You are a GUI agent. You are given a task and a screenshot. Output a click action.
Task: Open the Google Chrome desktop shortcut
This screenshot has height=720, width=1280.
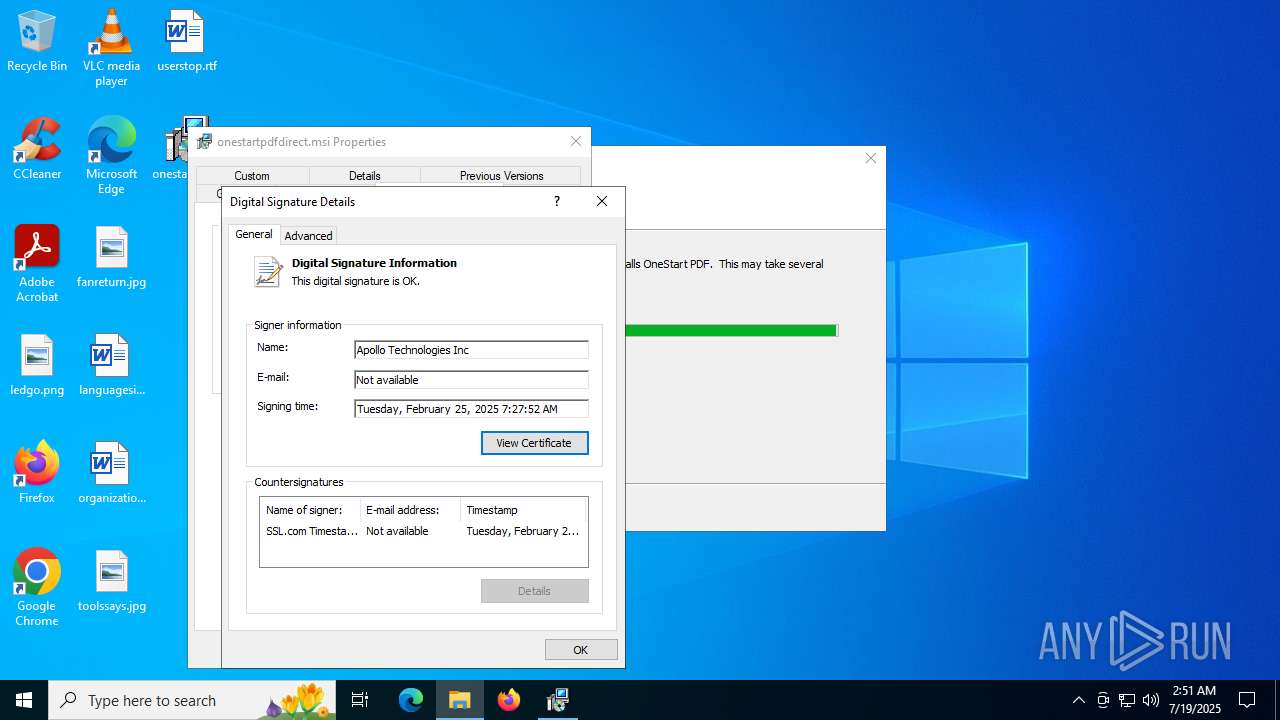click(37, 588)
